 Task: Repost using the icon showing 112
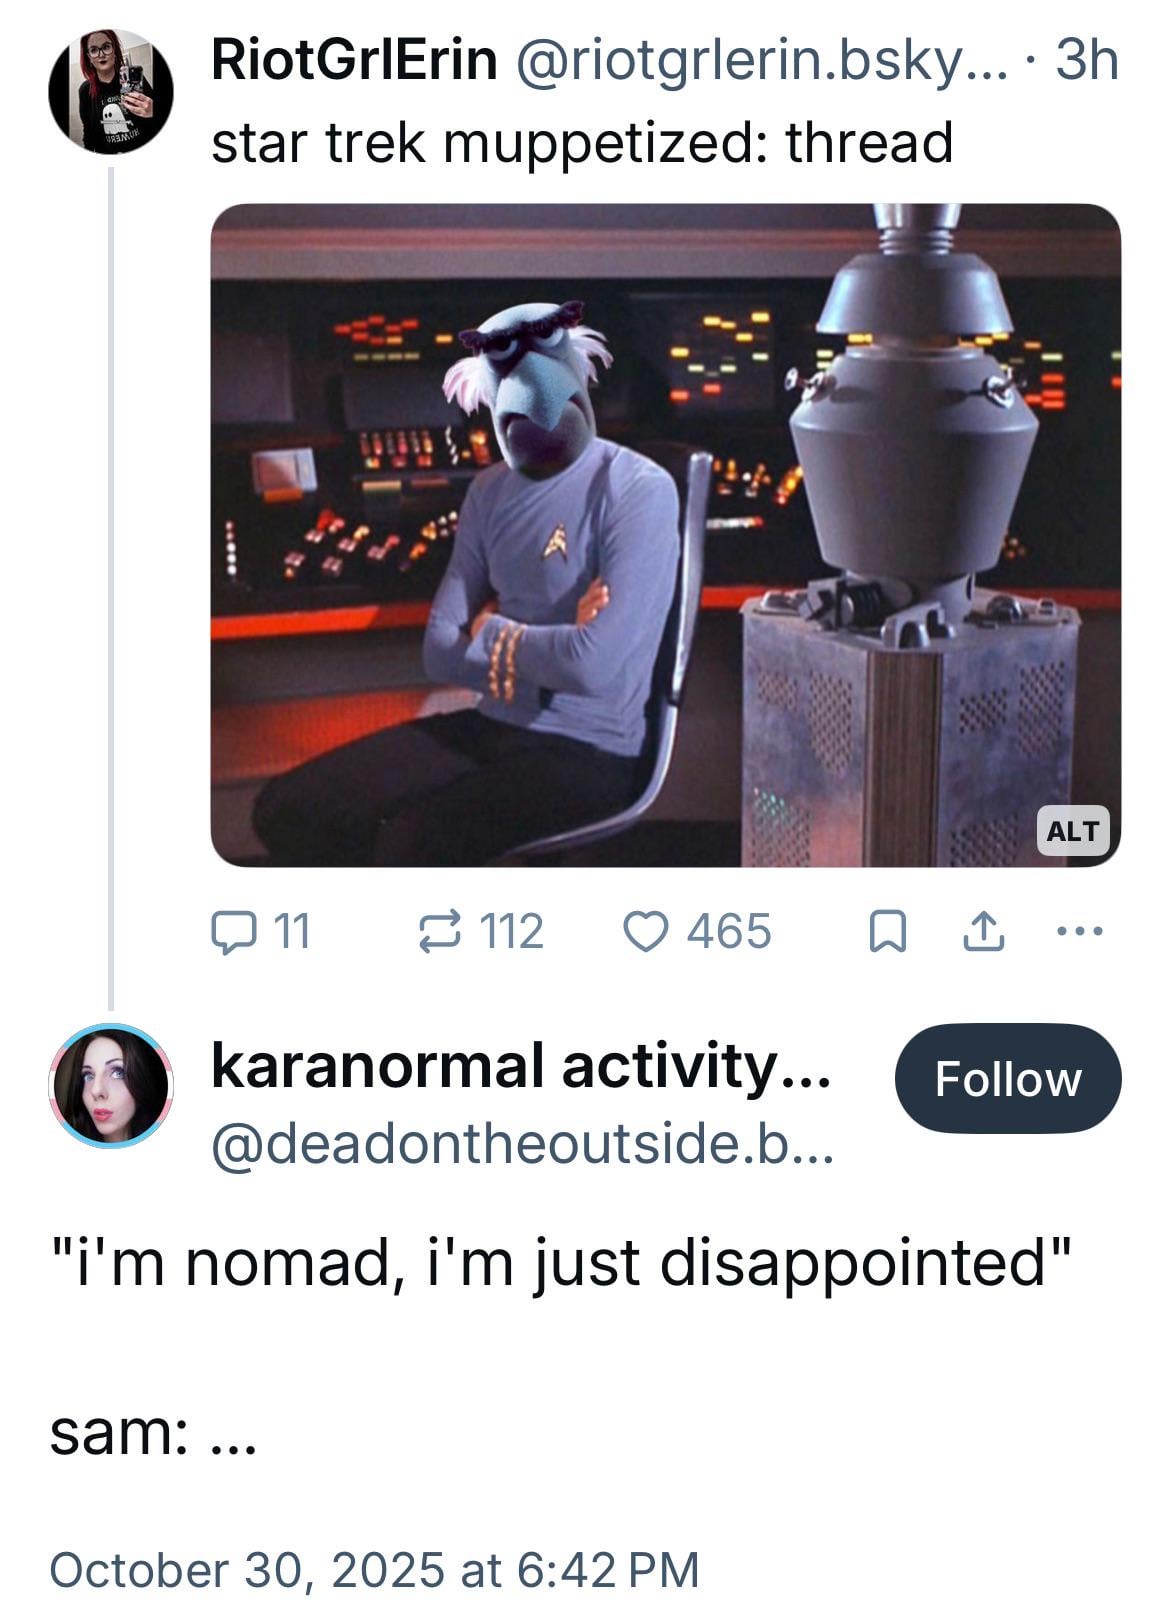[x=480, y=931]
